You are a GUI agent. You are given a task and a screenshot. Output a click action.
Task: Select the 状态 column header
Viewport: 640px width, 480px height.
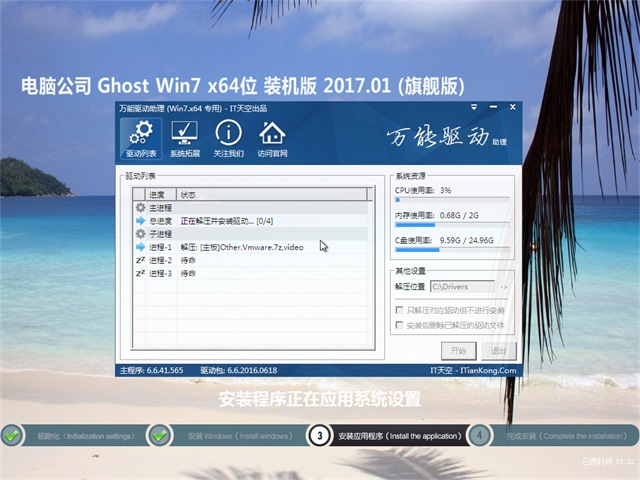pyautogui.click(x=272, y=195)
